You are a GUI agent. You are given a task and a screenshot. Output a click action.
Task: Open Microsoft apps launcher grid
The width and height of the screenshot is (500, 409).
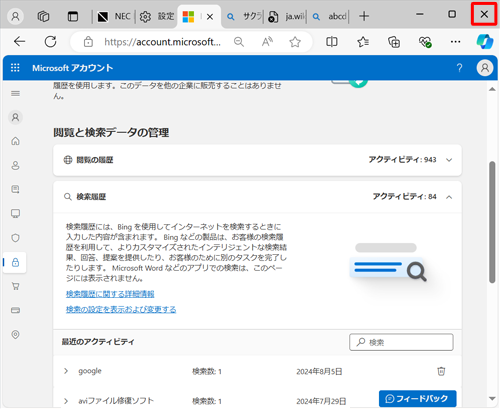coord(15,68)
